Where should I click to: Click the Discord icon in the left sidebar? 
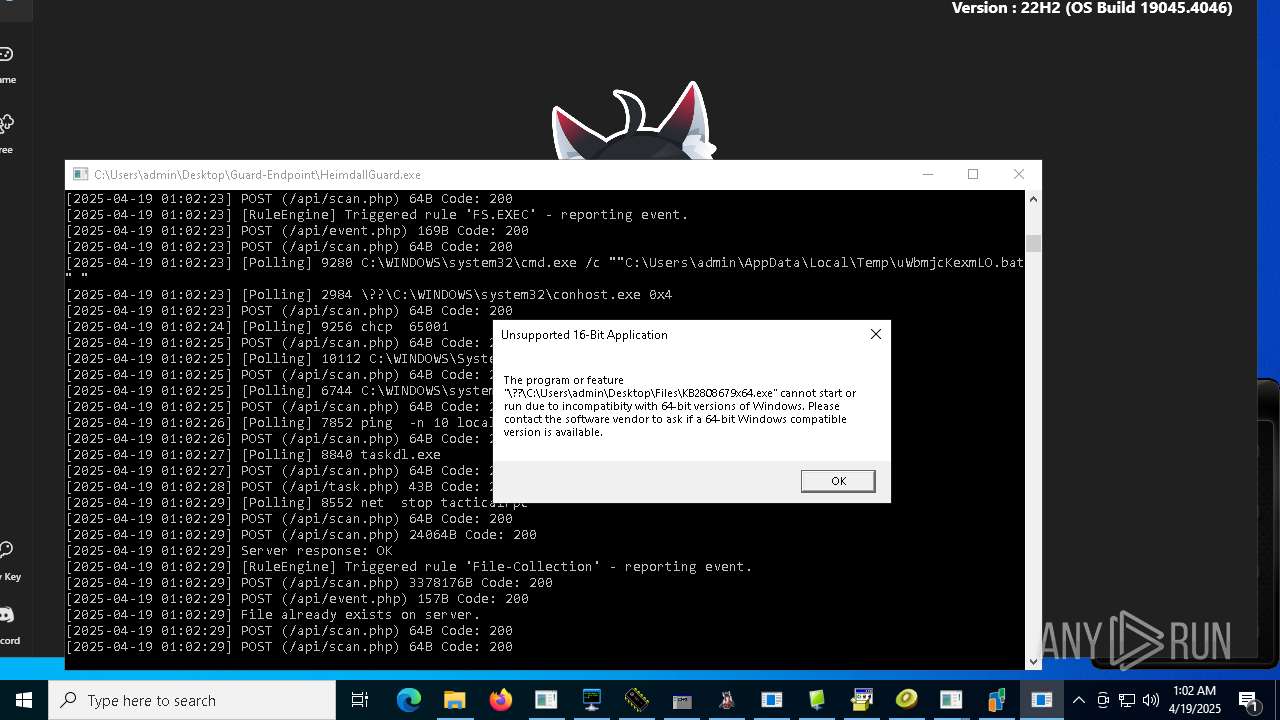6,614
